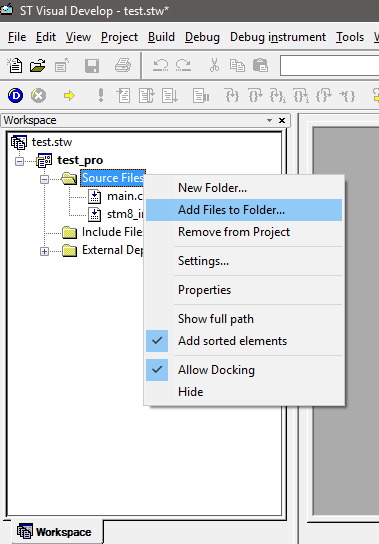Start debugging with the blue D icon
379x544 pixels.
(x=15, y=95)
